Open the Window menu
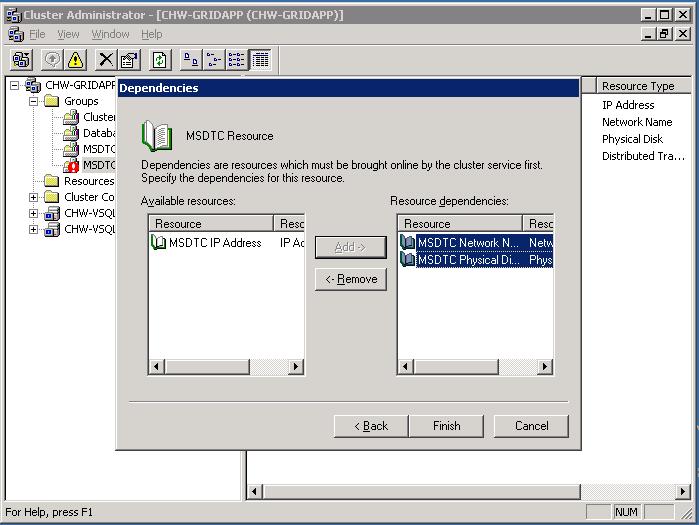Image resolution: width=699 pixels, height=525 pixels. pyautogui.click(x=111, y=34)
